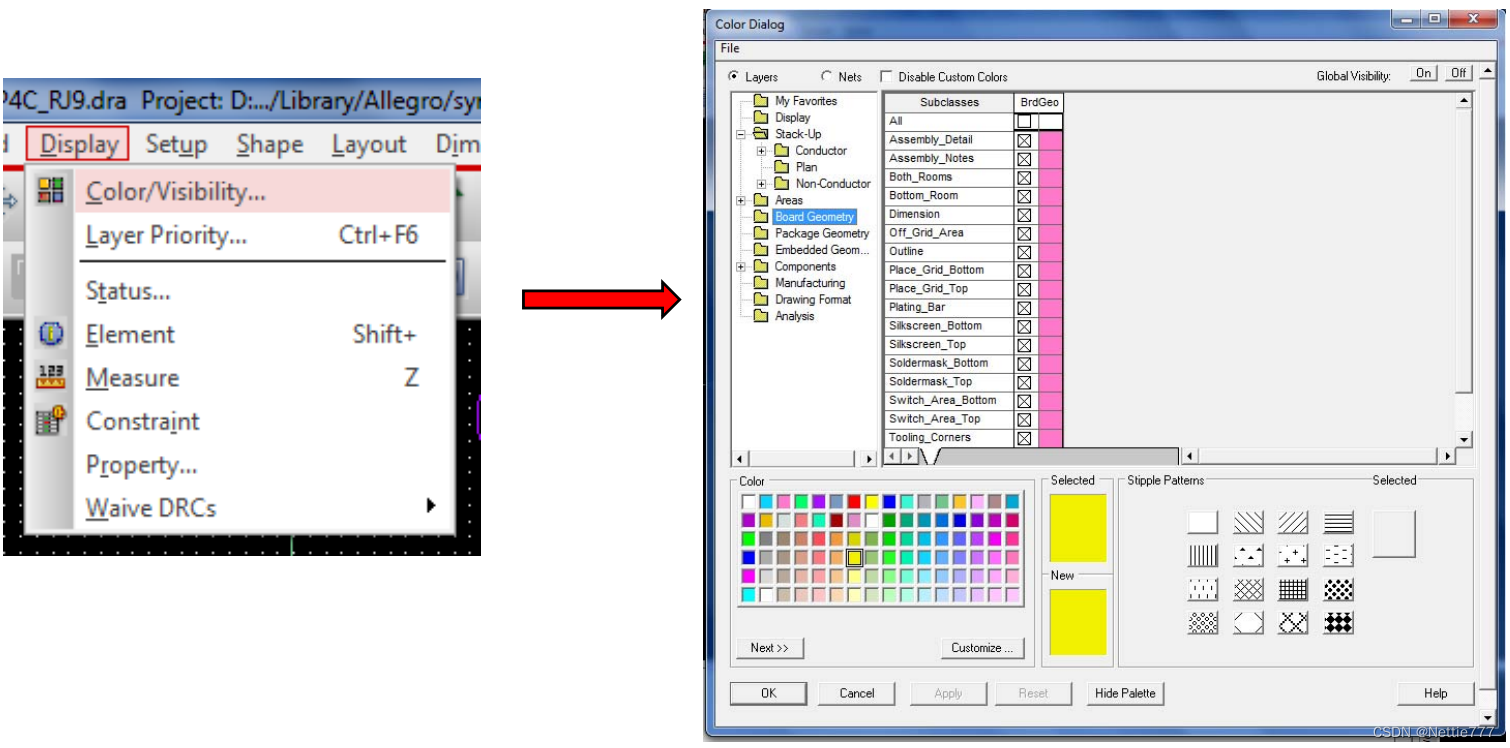Pick the red swatch in color palette
Image resolution: width=1510 pixels, height=748 pixels.
coord(854,501)
